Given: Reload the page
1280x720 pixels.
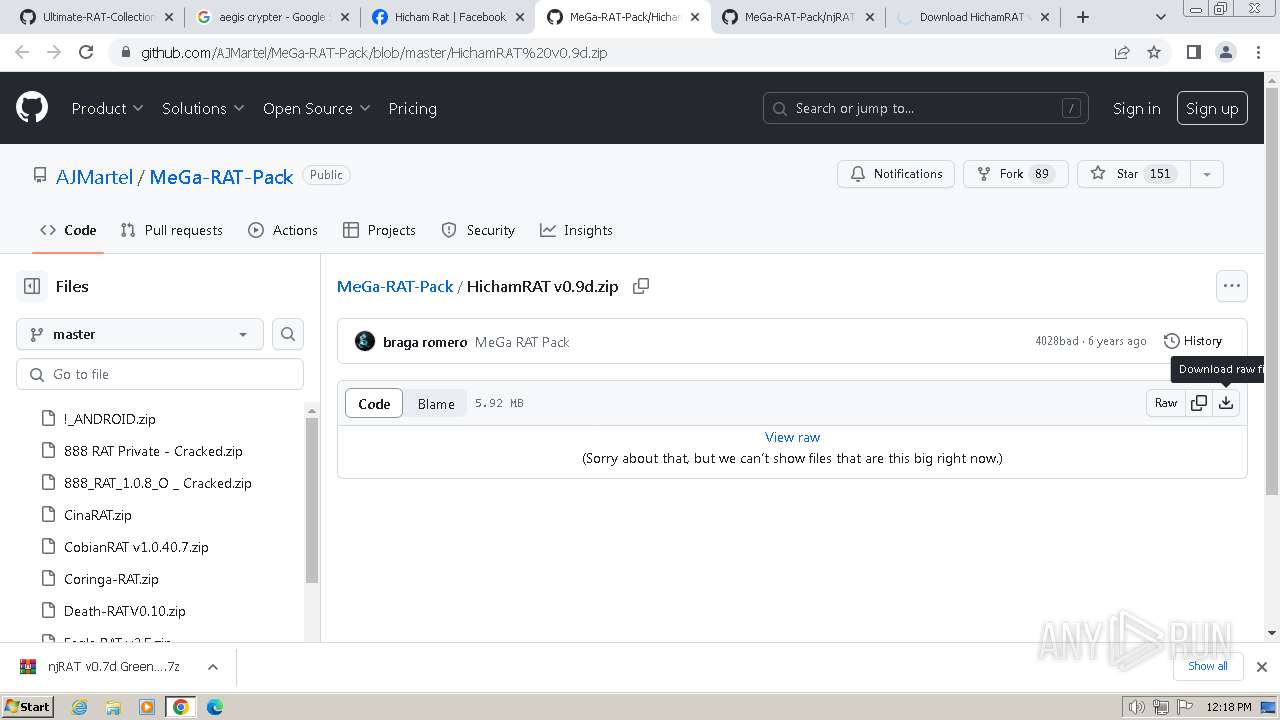Looking at the screenshot, I should 86,52.
